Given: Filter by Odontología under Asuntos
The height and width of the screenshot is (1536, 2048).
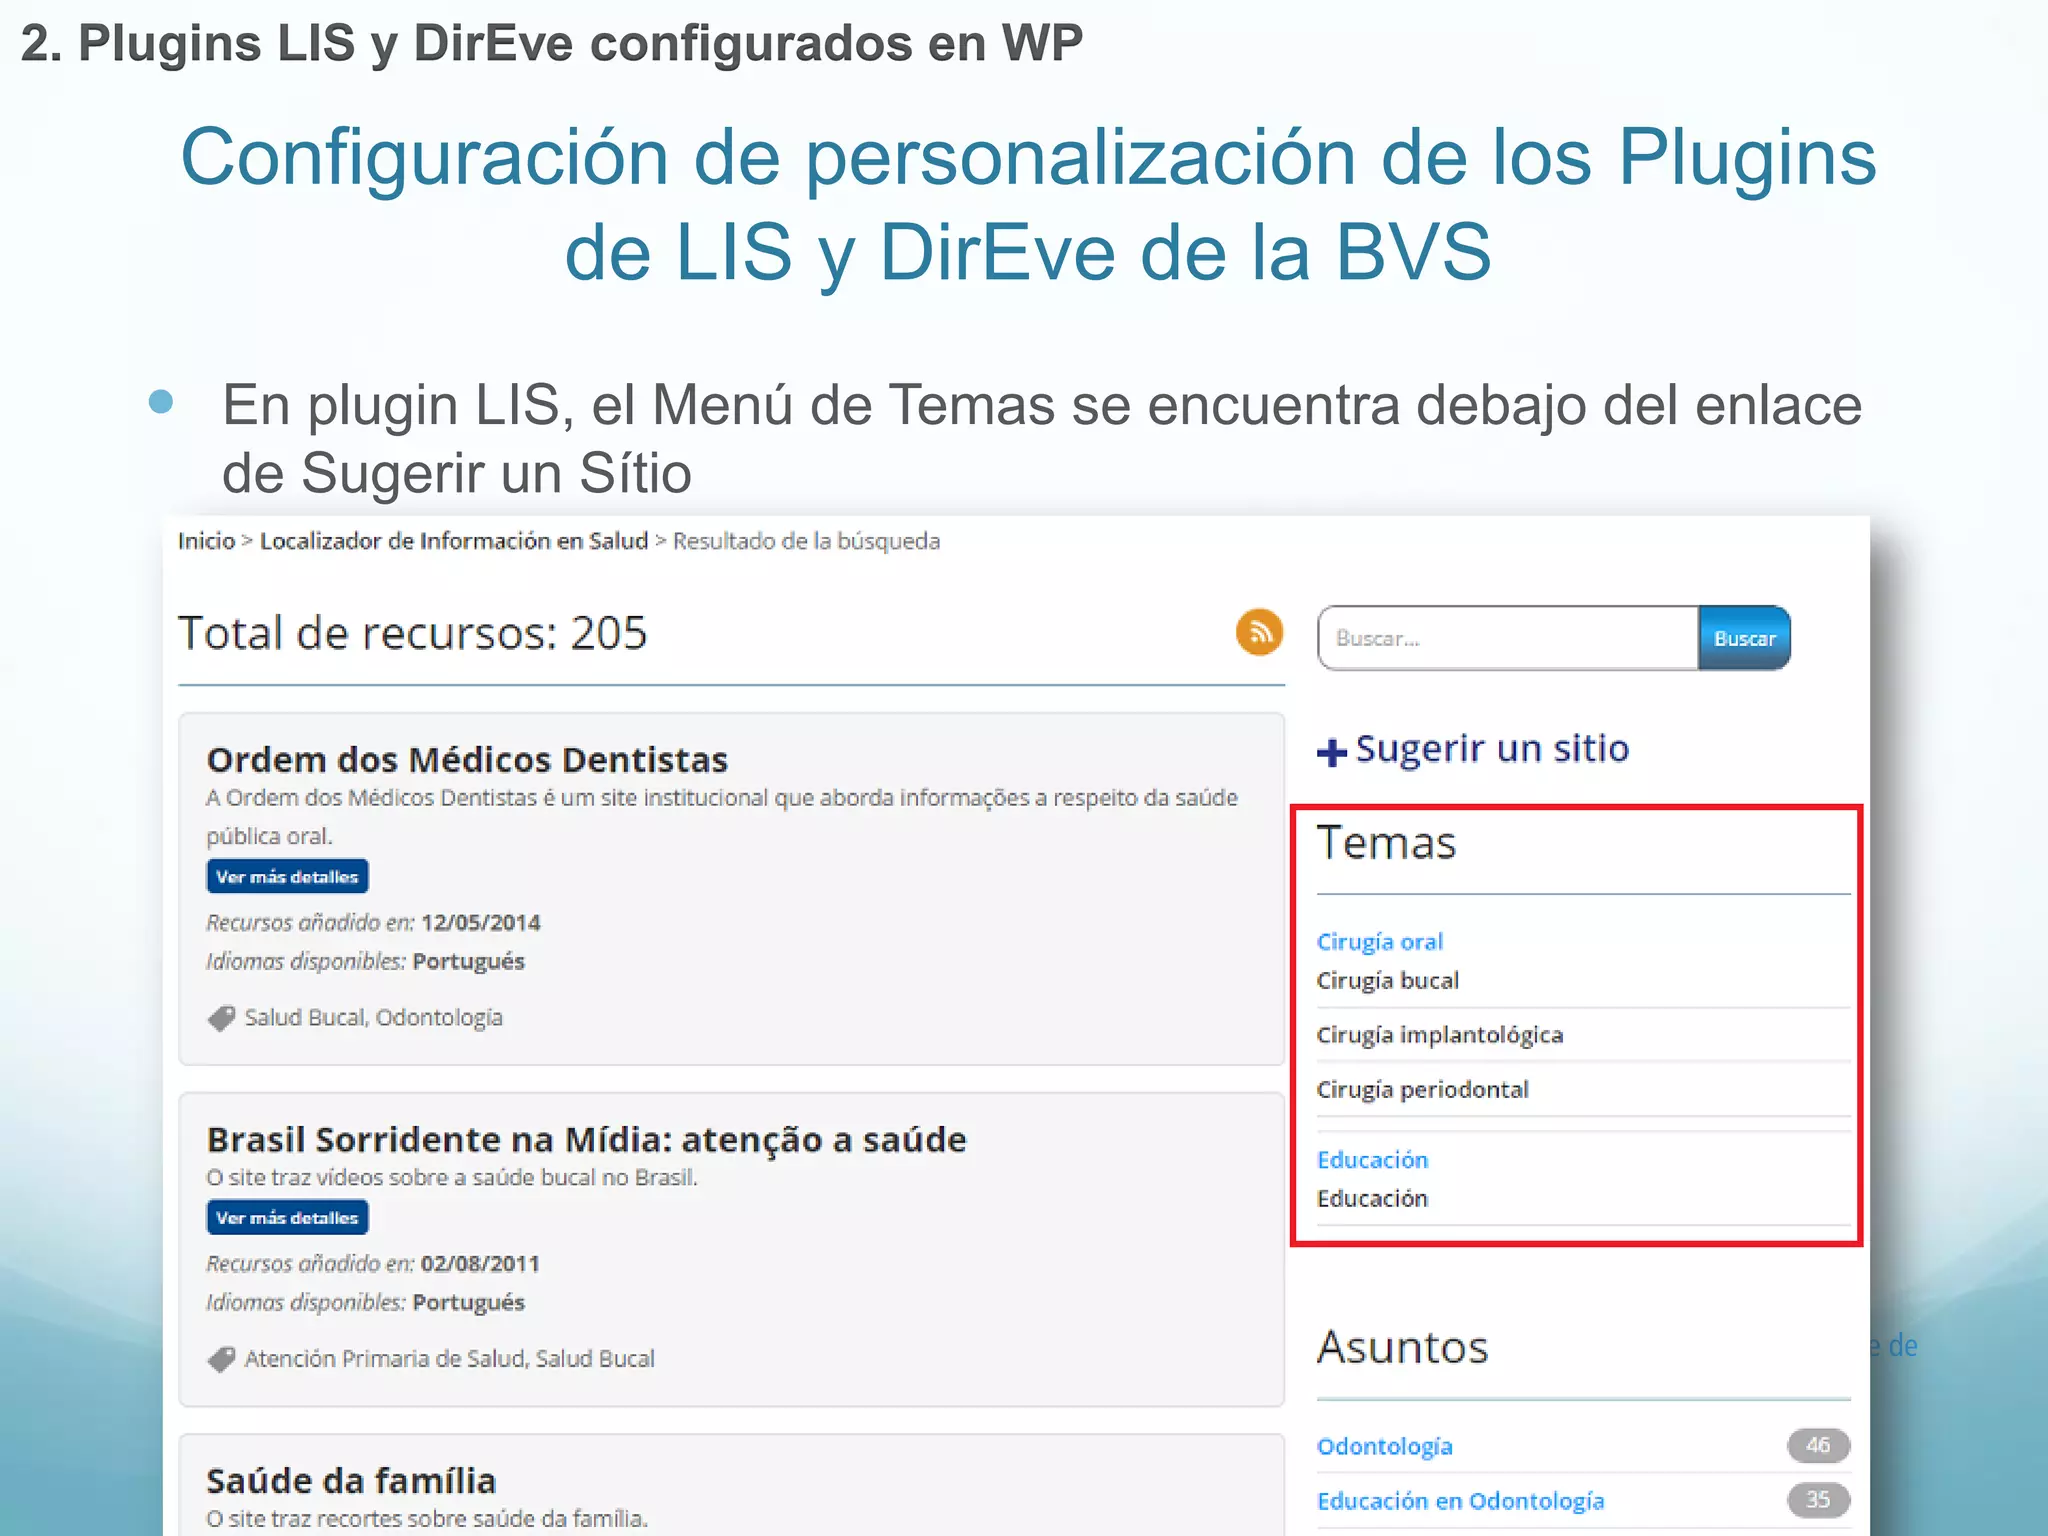Looking at the screenshot, I should coord(1384,1446).
